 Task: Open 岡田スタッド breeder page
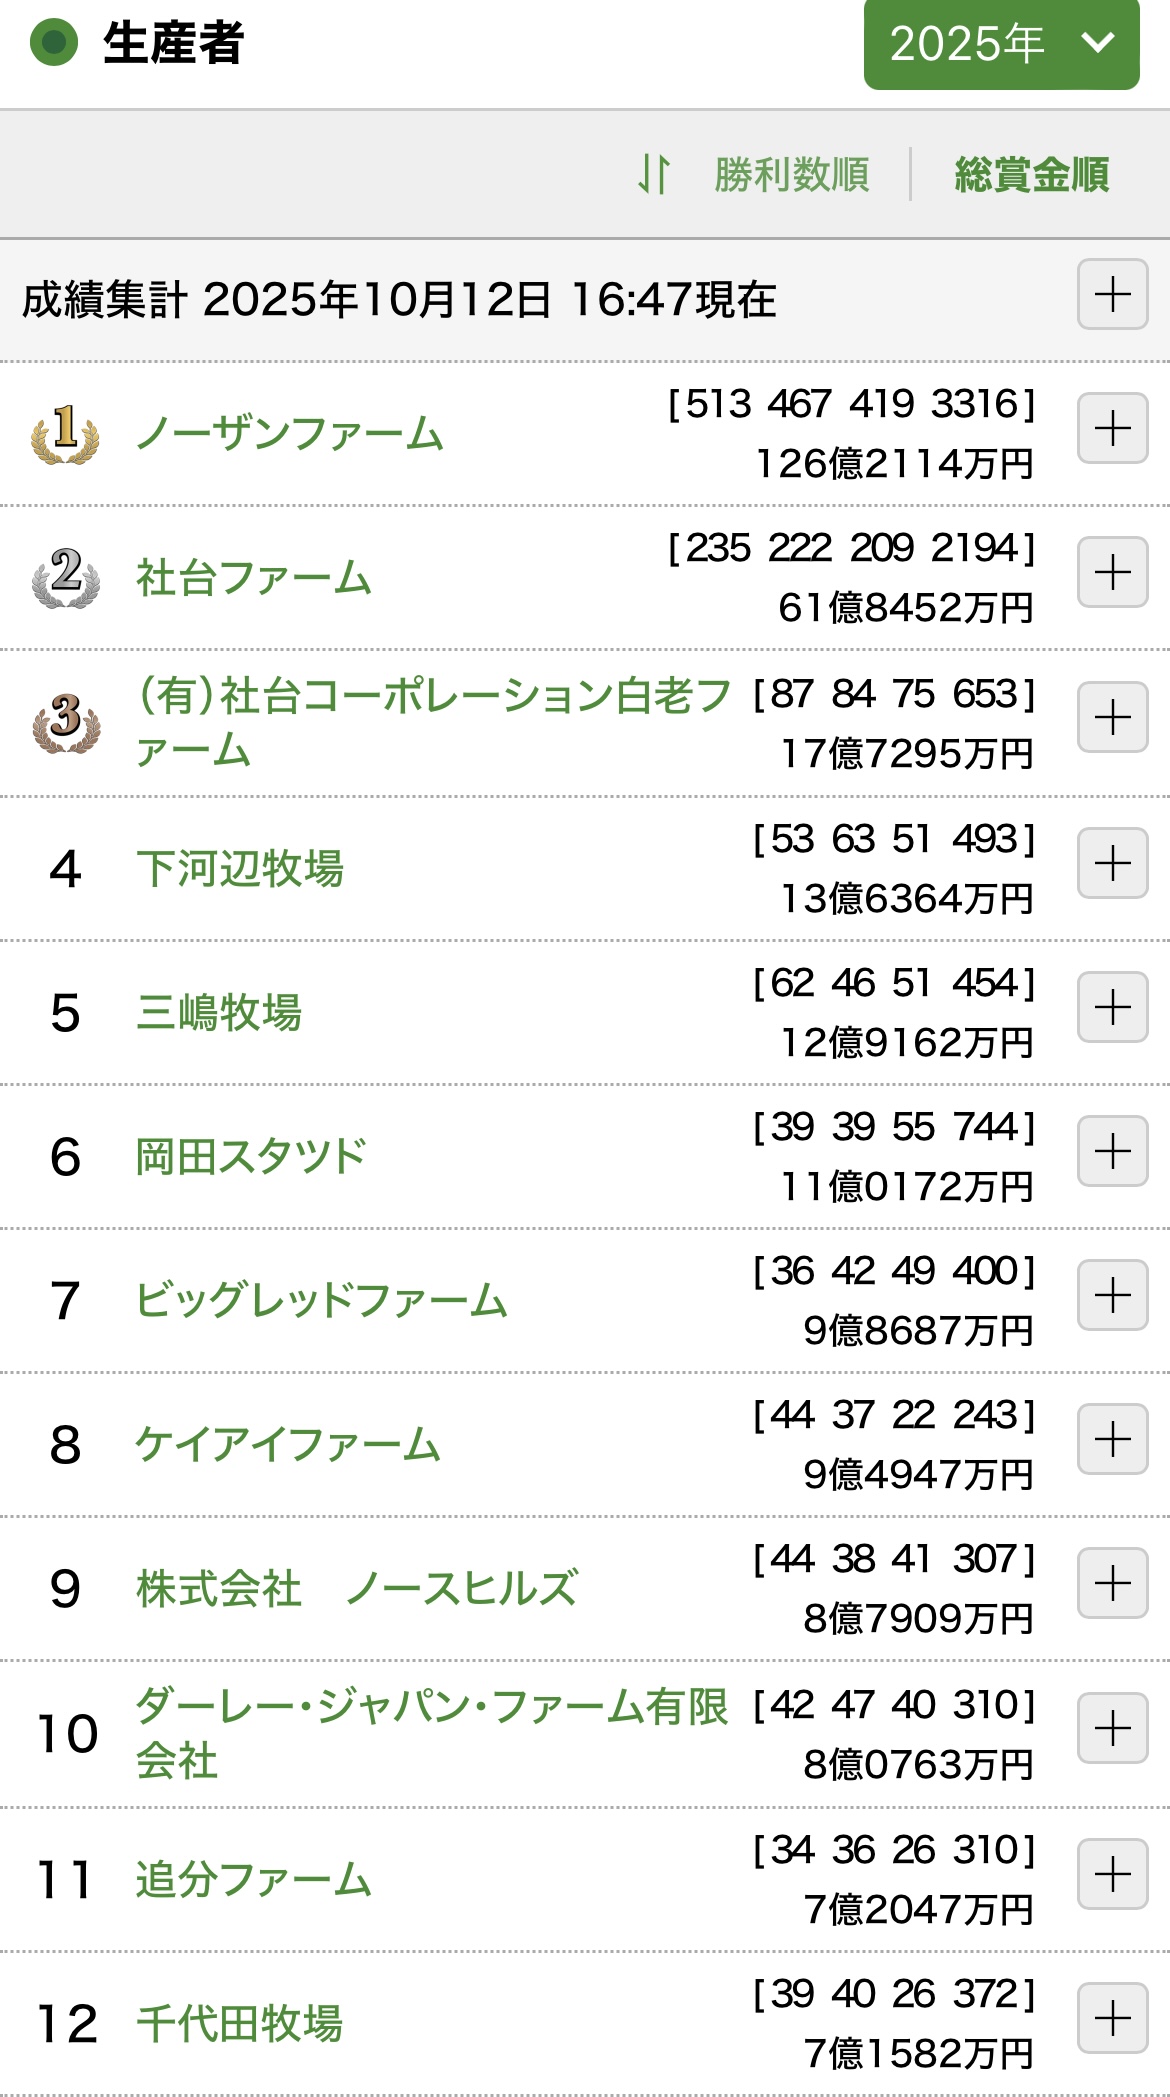point(251,1156)
